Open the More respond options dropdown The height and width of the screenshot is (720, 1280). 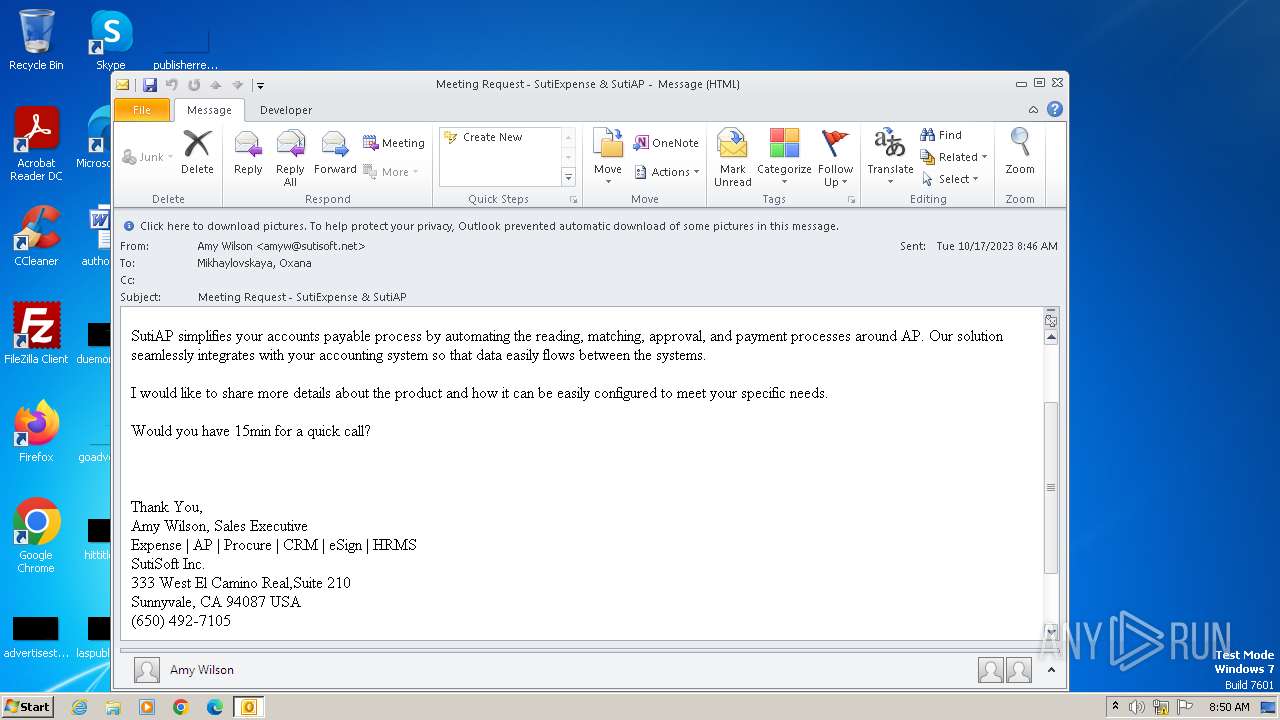(391, 172)
